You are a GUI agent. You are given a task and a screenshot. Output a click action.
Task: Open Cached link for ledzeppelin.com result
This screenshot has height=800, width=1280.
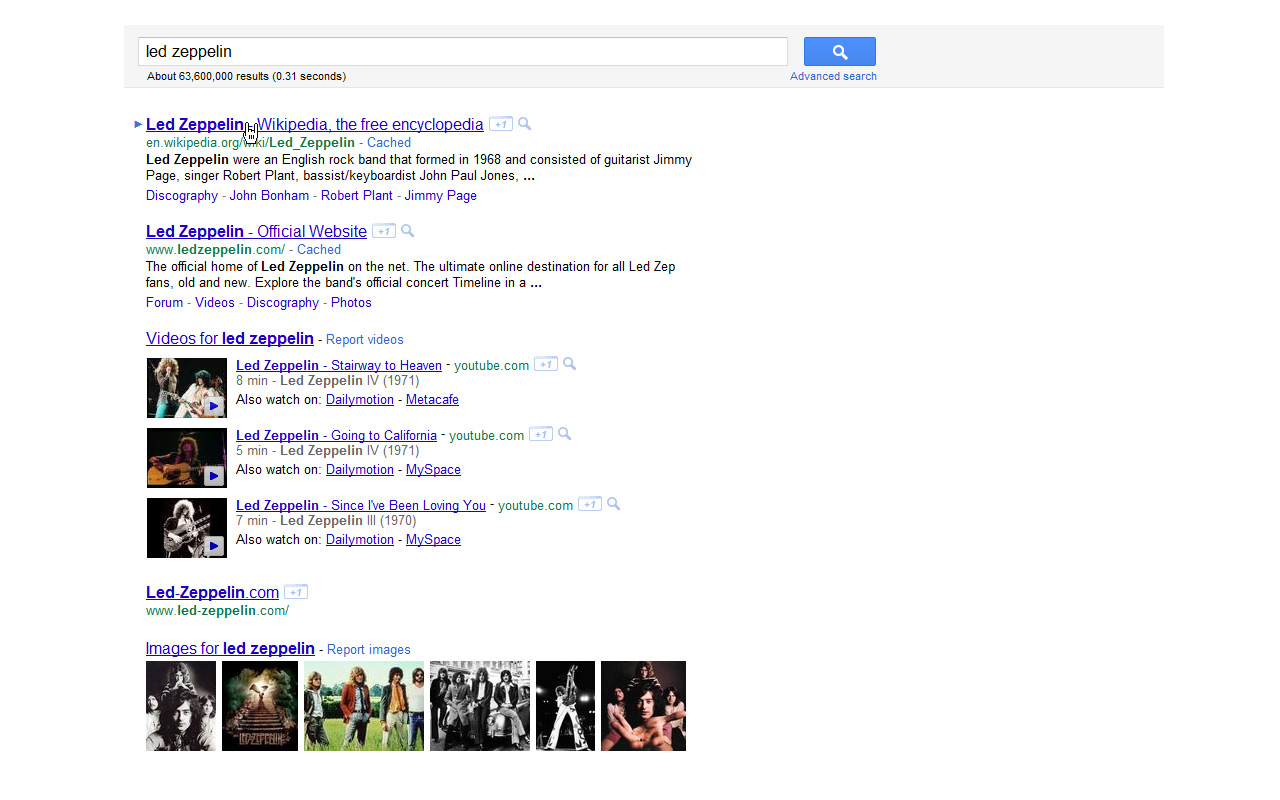[x=319, y=250]
